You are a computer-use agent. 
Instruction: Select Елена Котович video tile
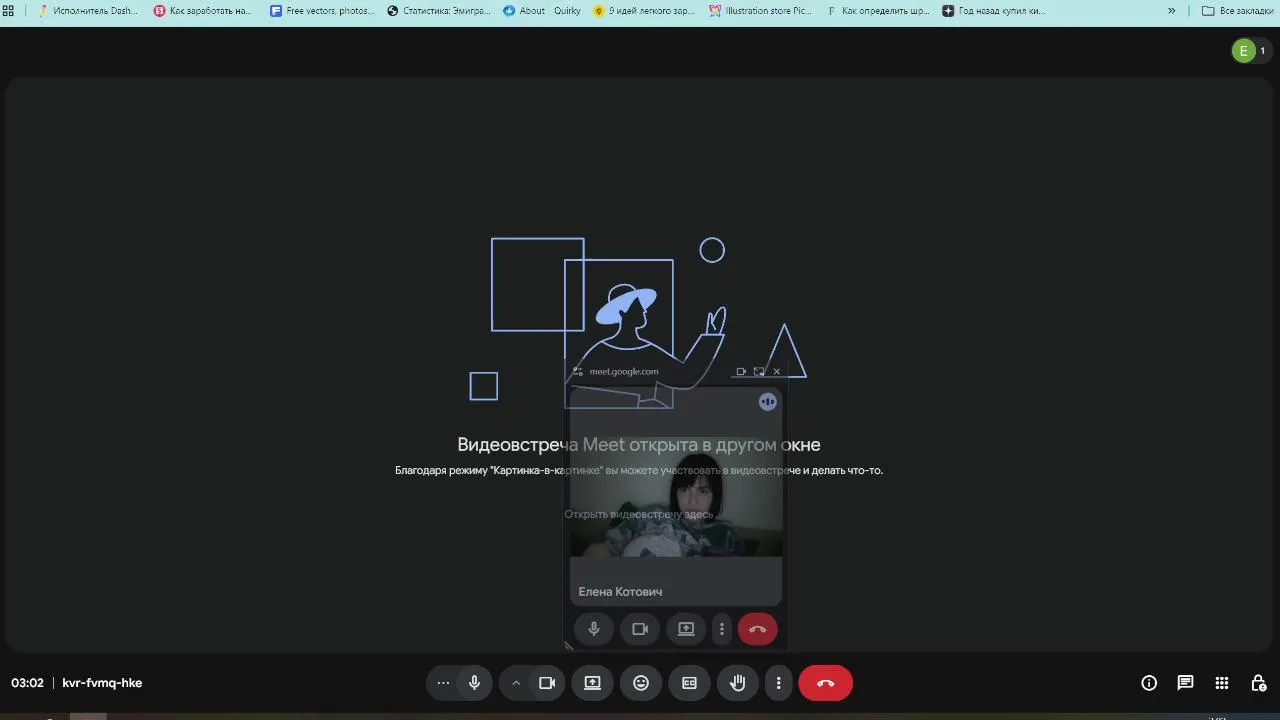(676, 497)
